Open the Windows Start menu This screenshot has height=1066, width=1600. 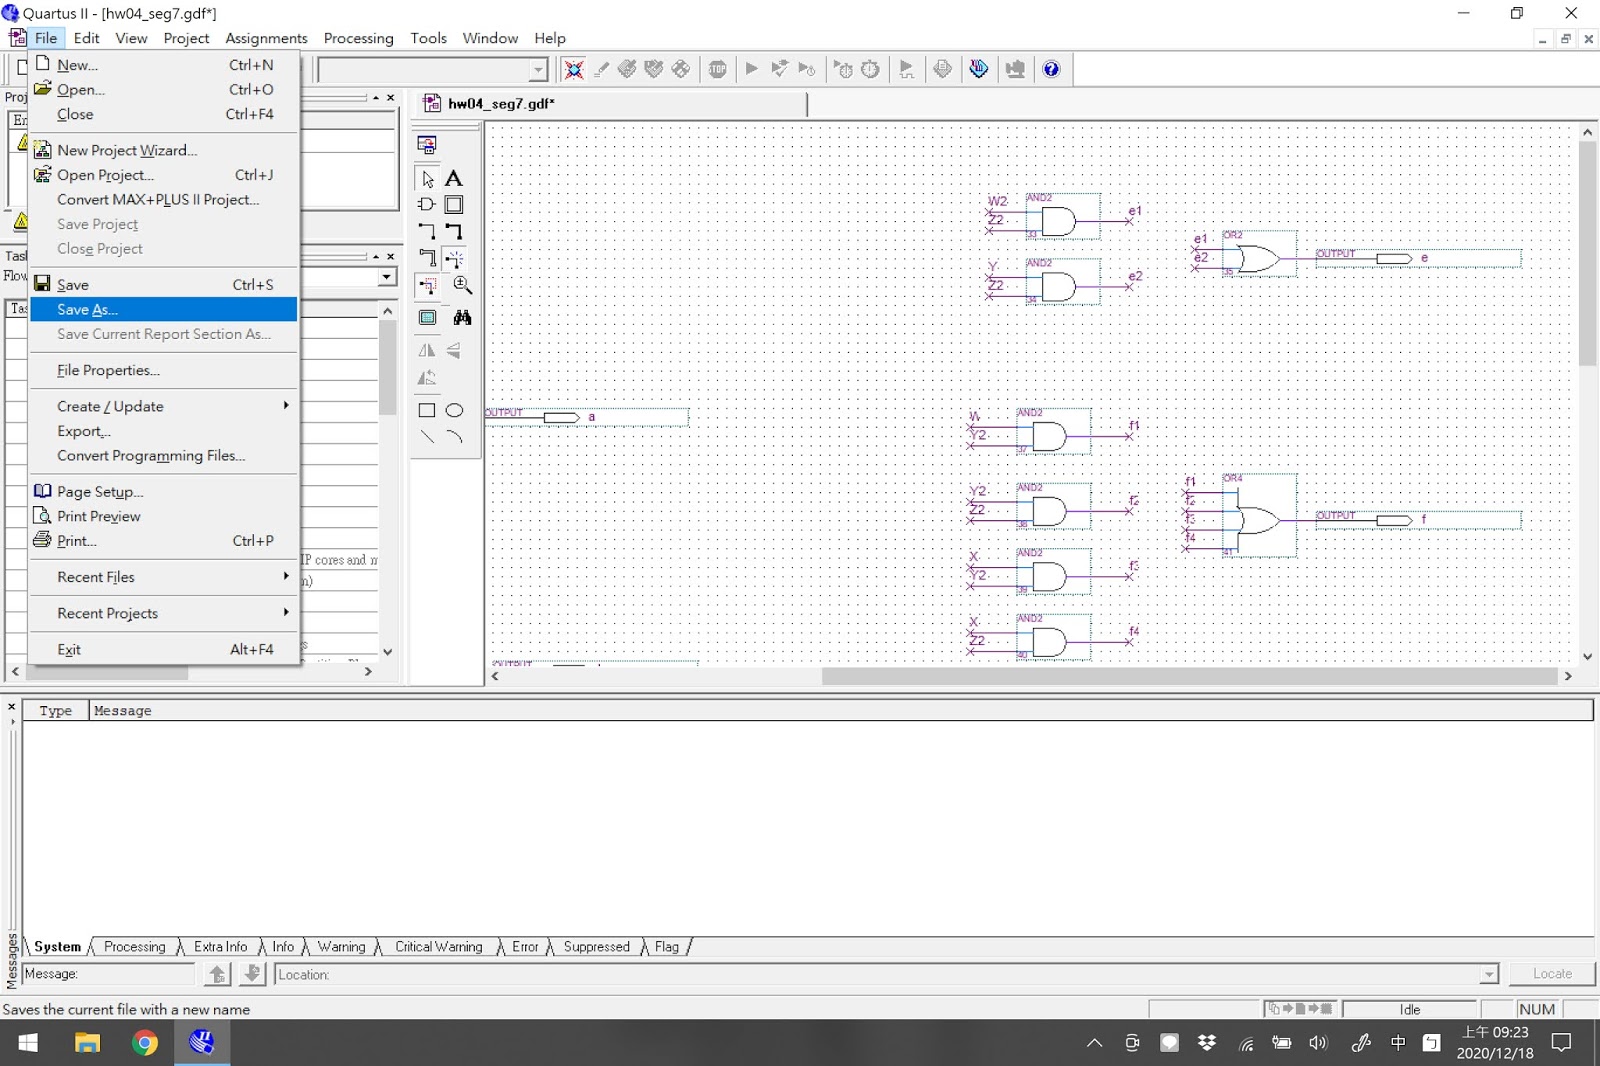(28, 1043)
